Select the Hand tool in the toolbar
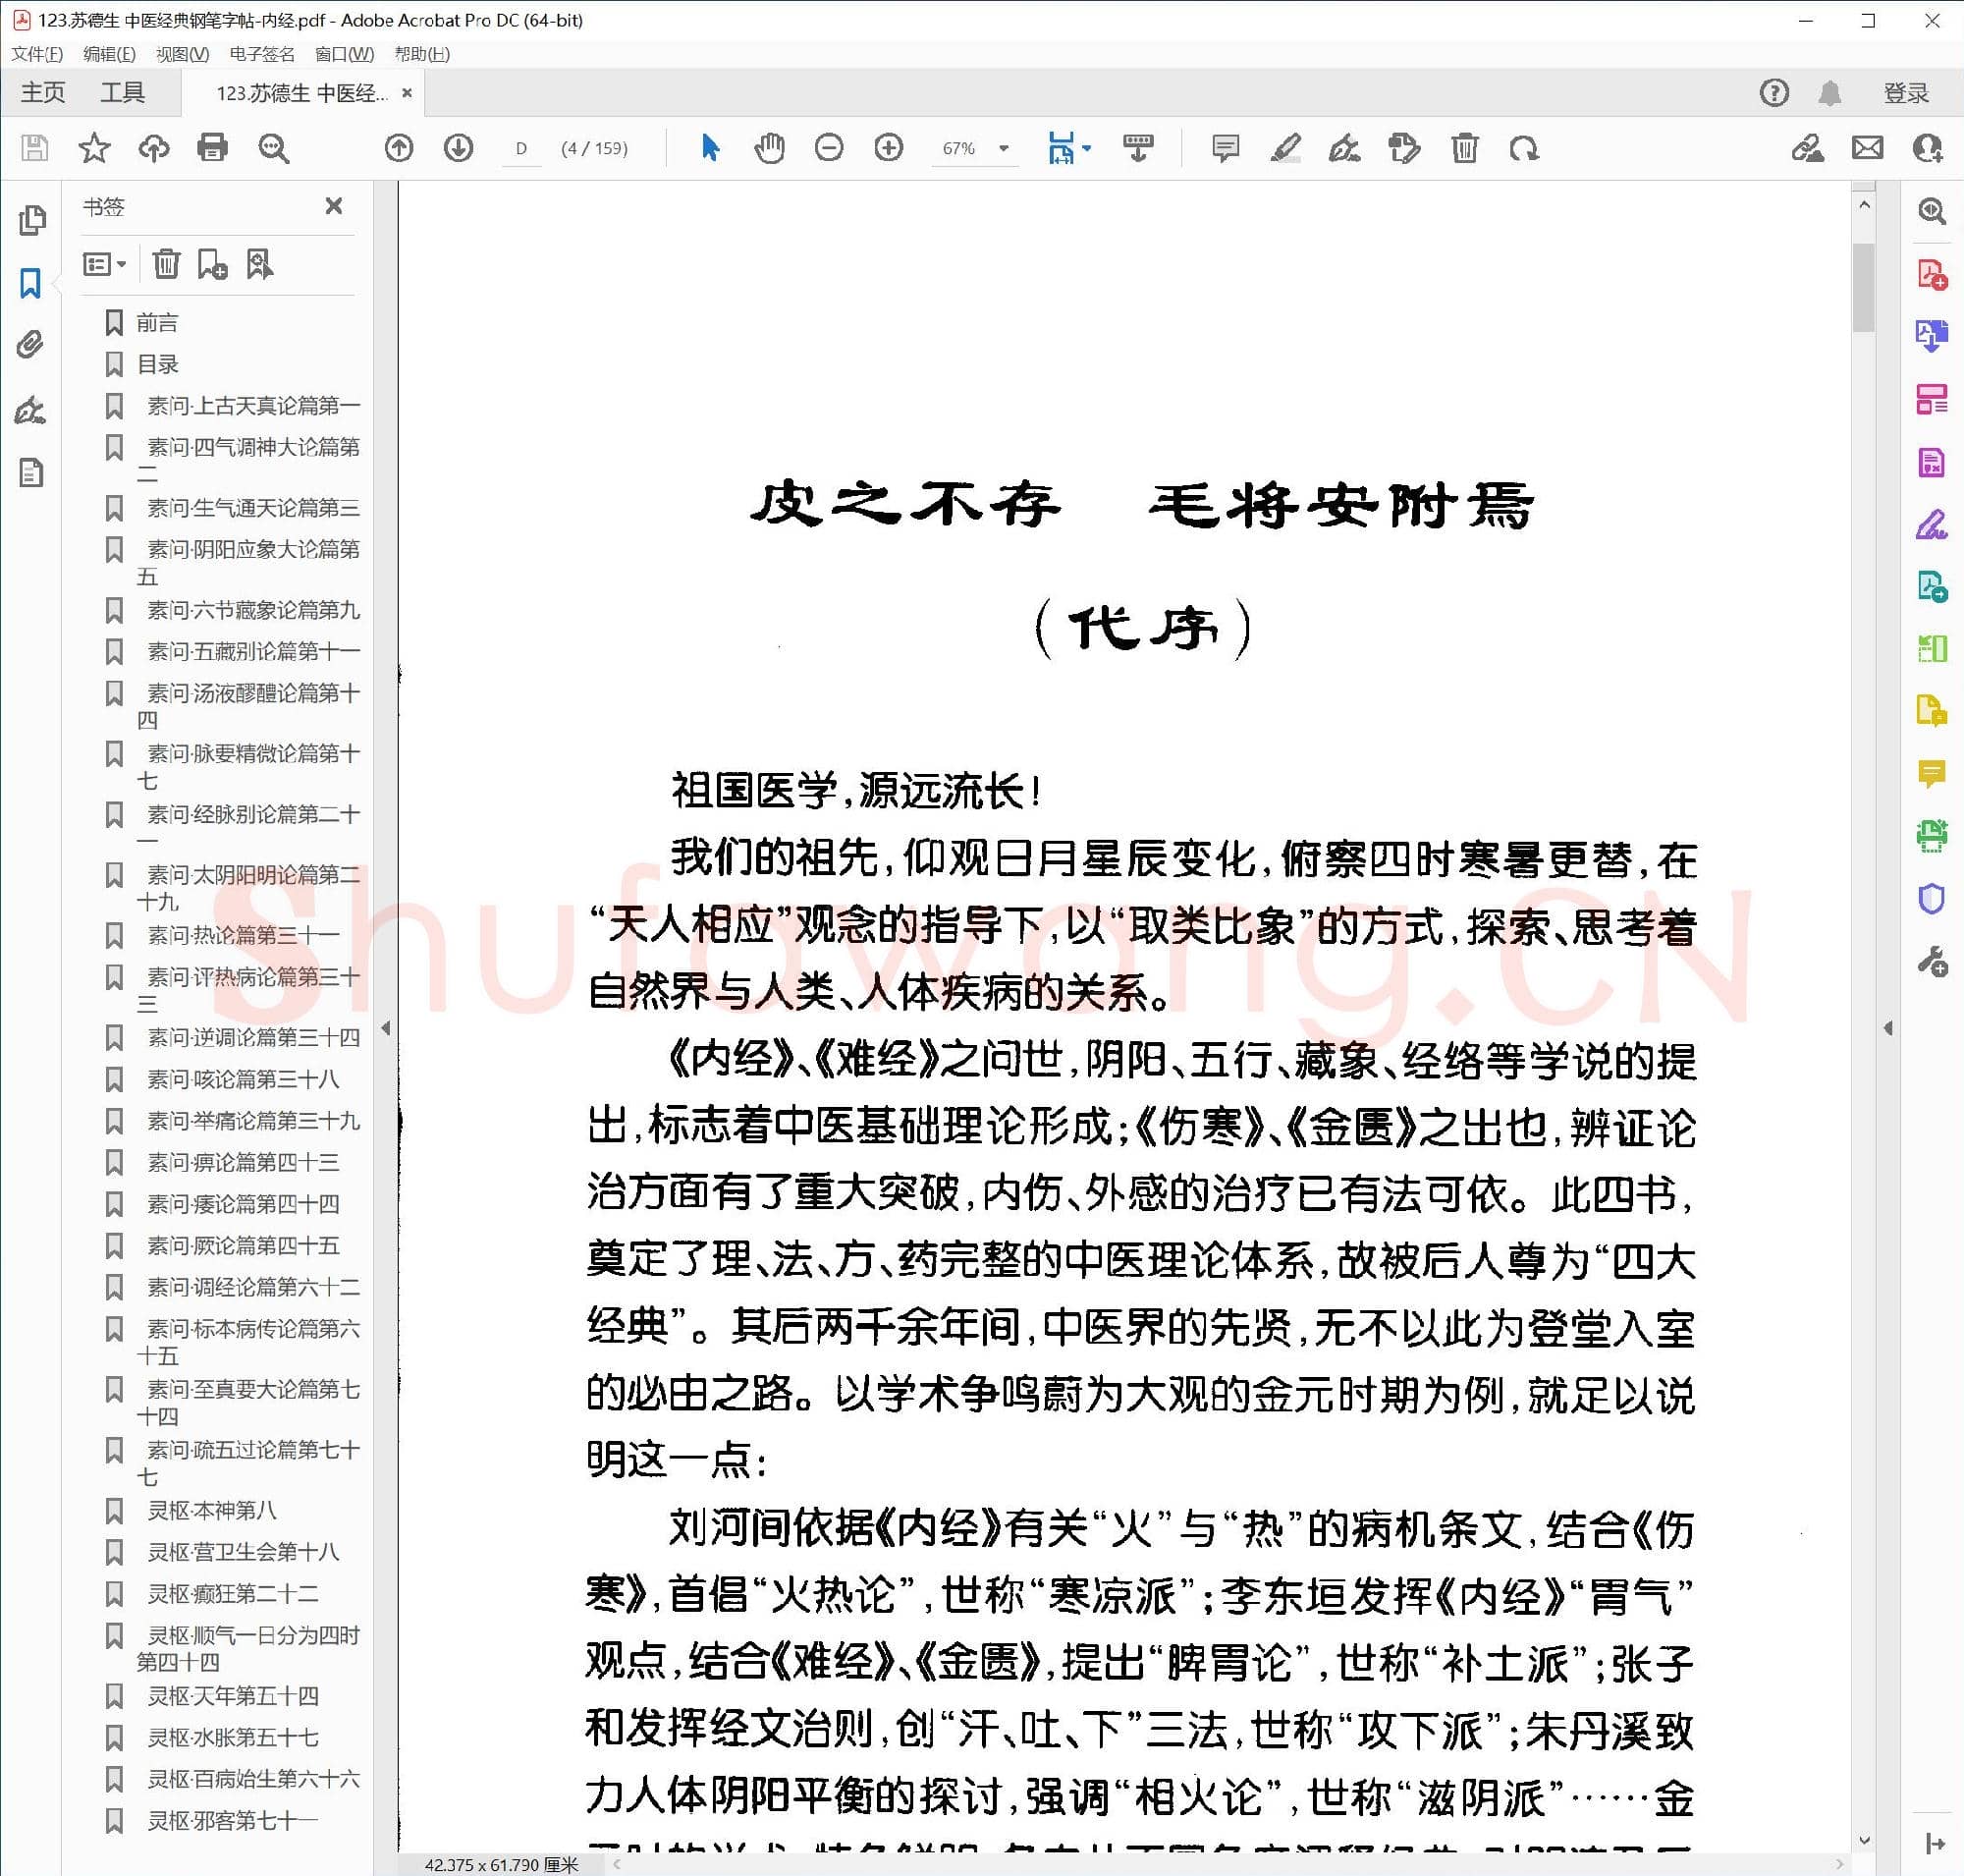Image resolution: width=1964 pixels, height=1876 pixels. click(x=769, y=148)
